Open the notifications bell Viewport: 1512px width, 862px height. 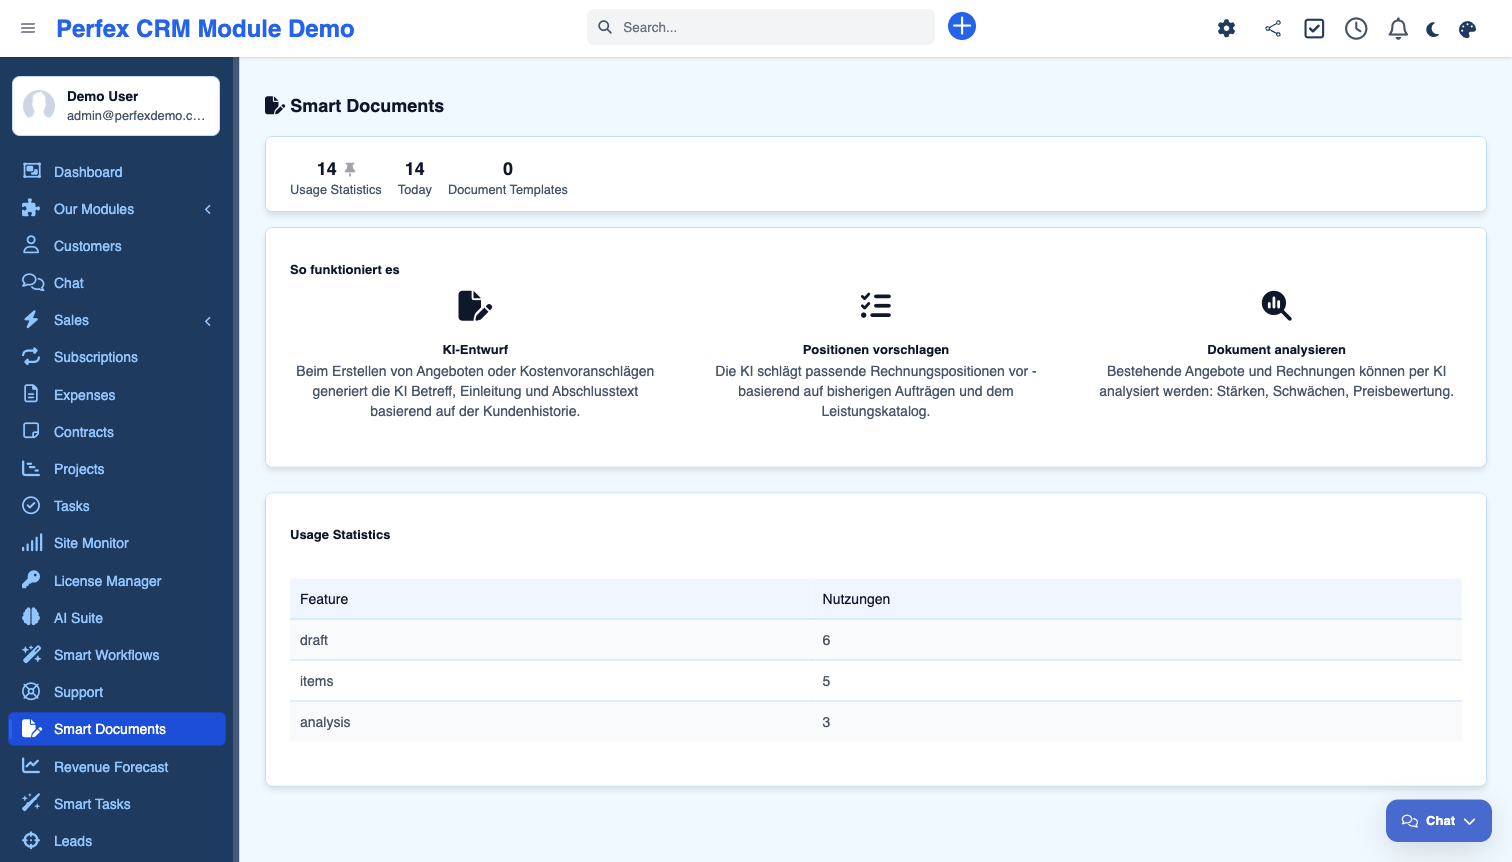[x=1398, y=29]
